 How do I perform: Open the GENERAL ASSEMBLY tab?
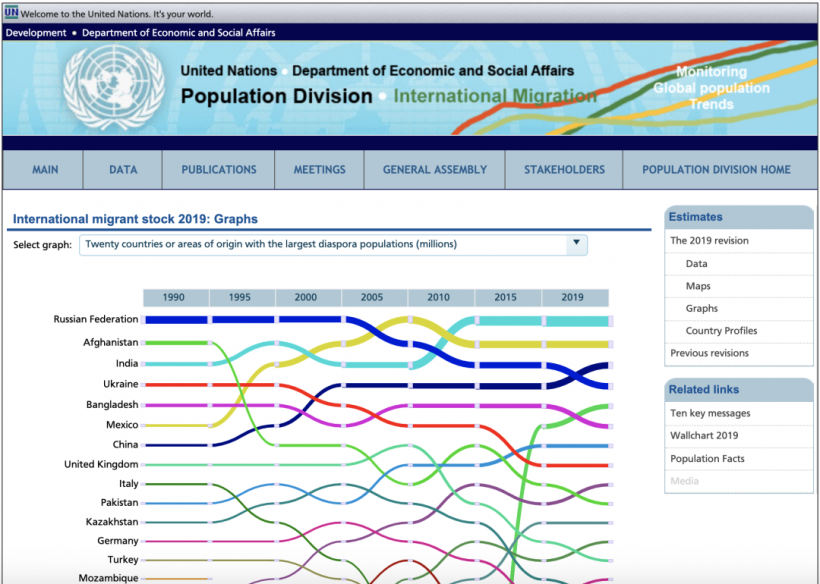click(x=435, y=170)
